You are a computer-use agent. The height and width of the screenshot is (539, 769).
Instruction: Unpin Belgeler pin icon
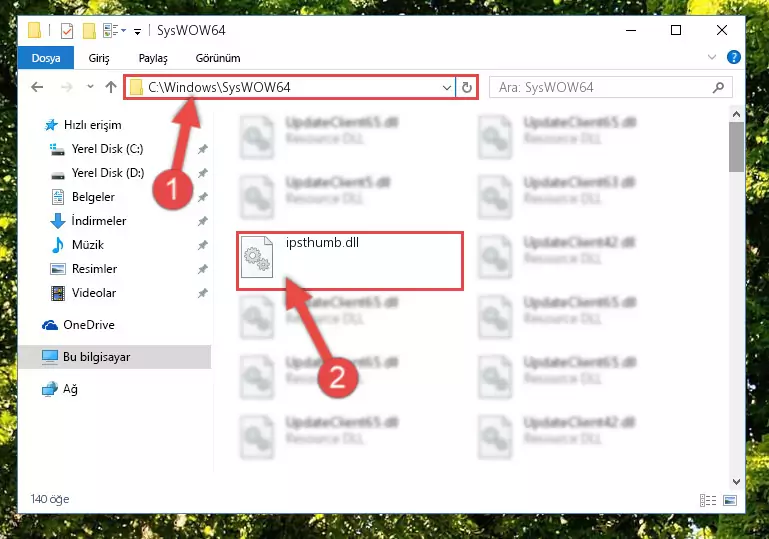pyautogui.click(x=203, y=197)
